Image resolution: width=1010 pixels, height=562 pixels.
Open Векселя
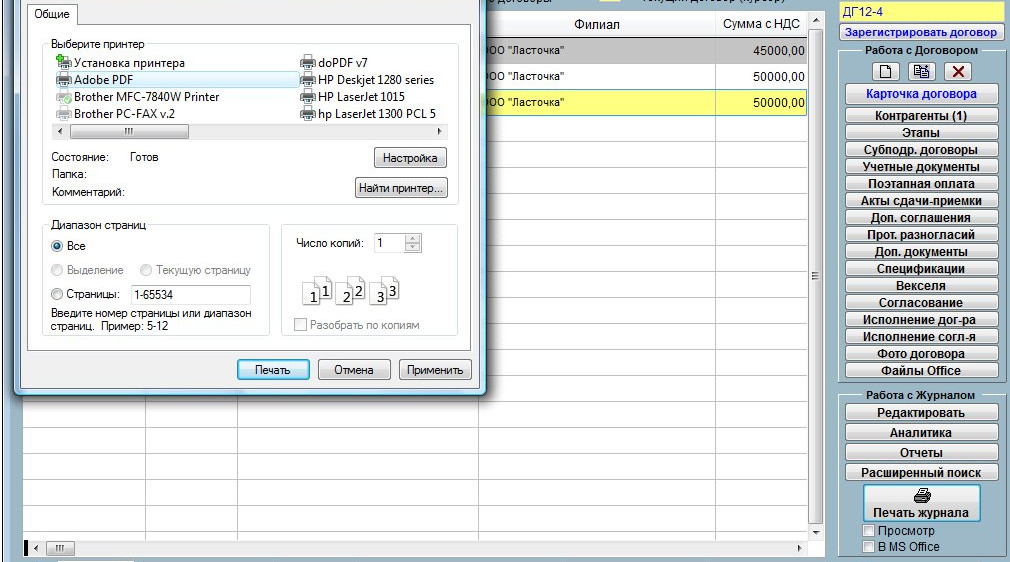tap(921, 286)
